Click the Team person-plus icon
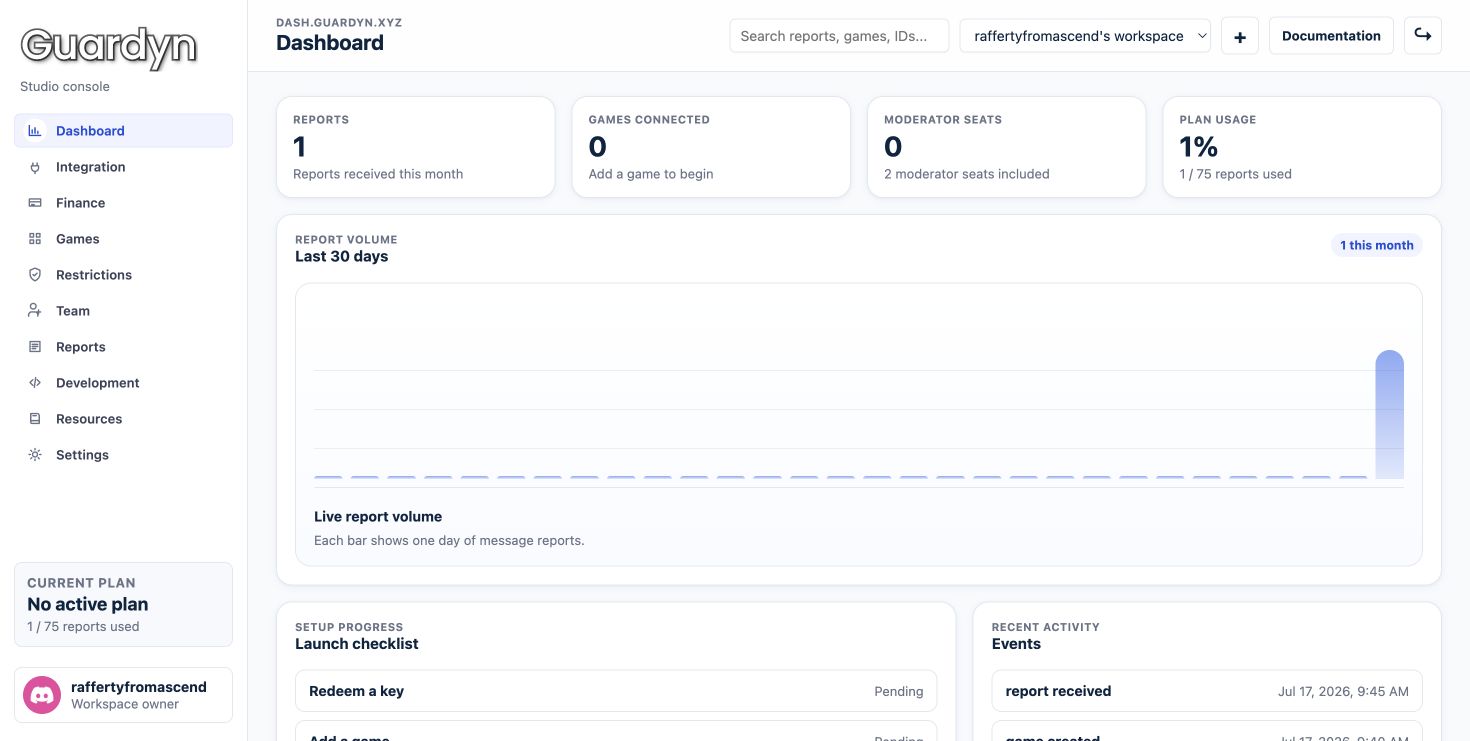The image size is (1470, 741). (35, 311)
